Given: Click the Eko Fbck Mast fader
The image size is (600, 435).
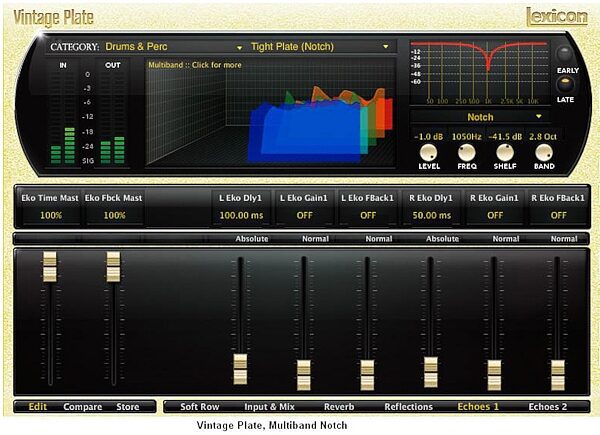Looking at the screenshot, I should pyautogui.click(x=113, y=267).
